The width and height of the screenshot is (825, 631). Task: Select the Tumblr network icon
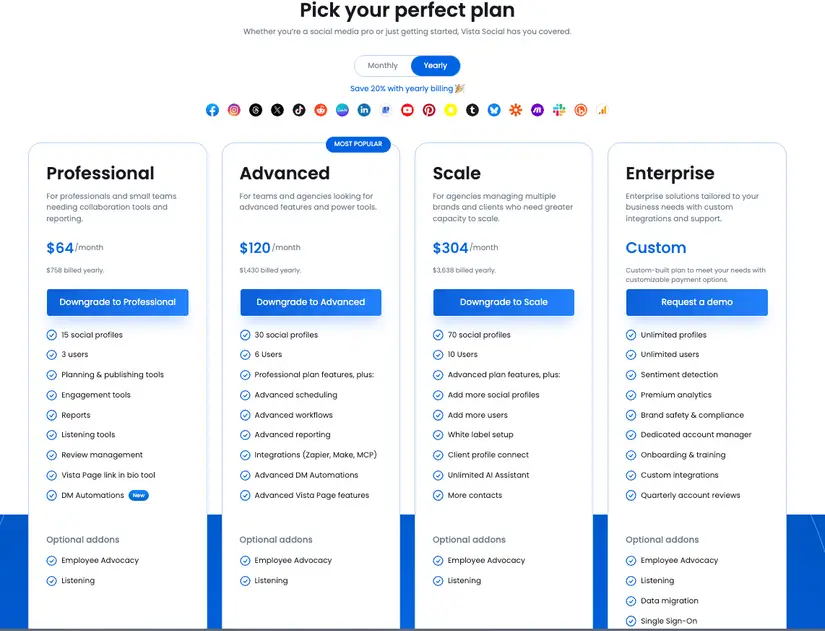470,110
